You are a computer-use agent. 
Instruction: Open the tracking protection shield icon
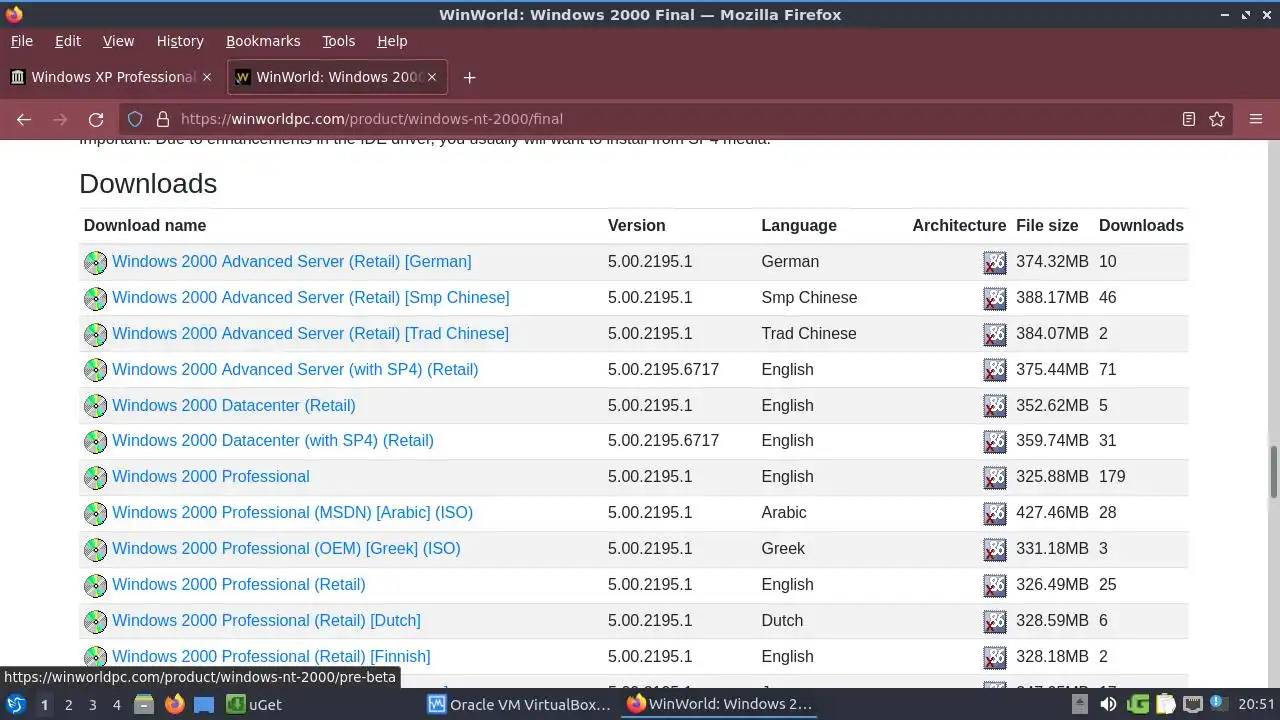pos(135,119)
